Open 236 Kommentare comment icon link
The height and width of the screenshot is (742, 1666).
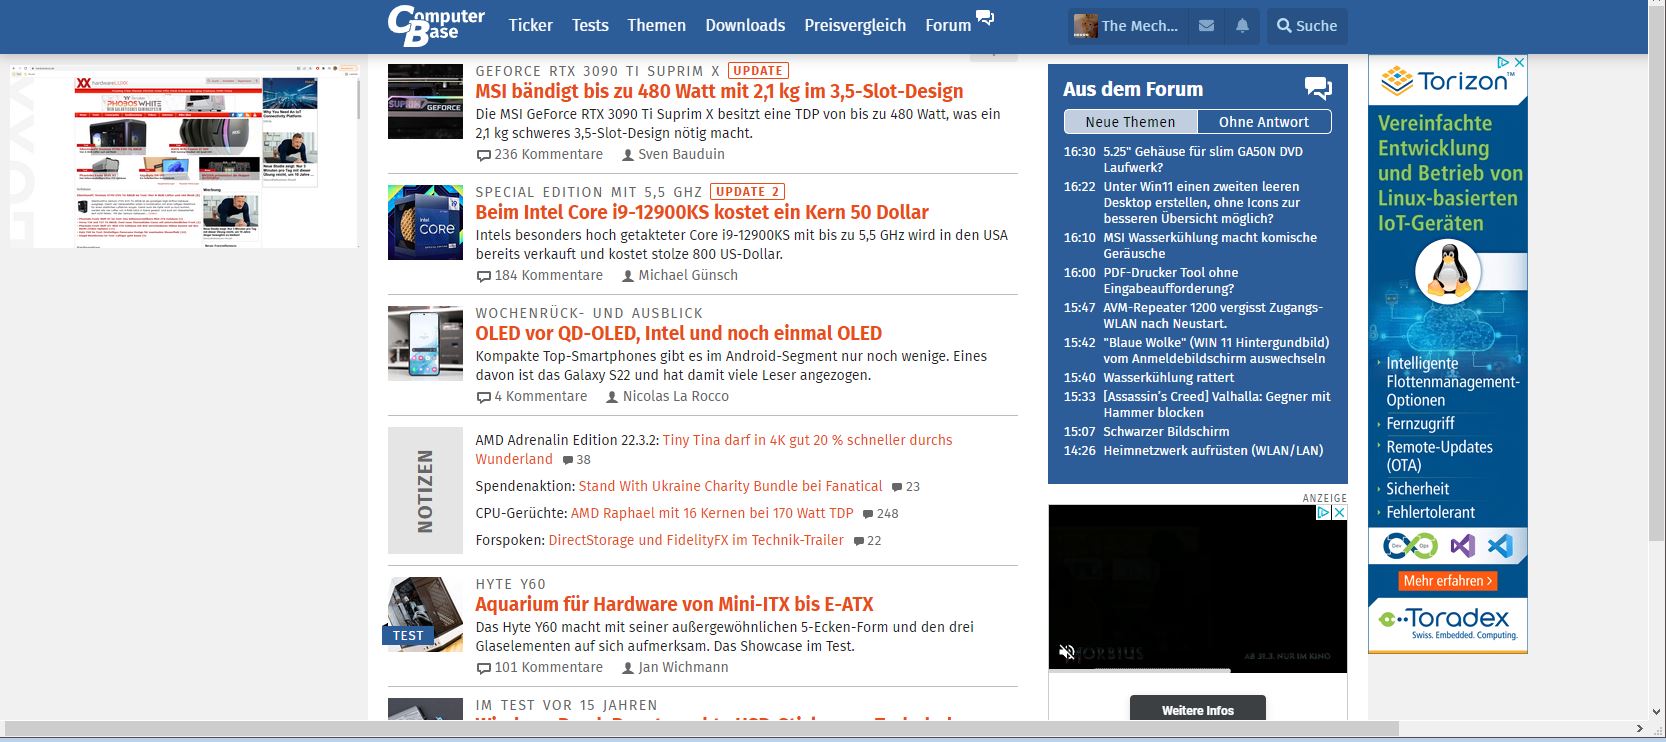(540, 154)
